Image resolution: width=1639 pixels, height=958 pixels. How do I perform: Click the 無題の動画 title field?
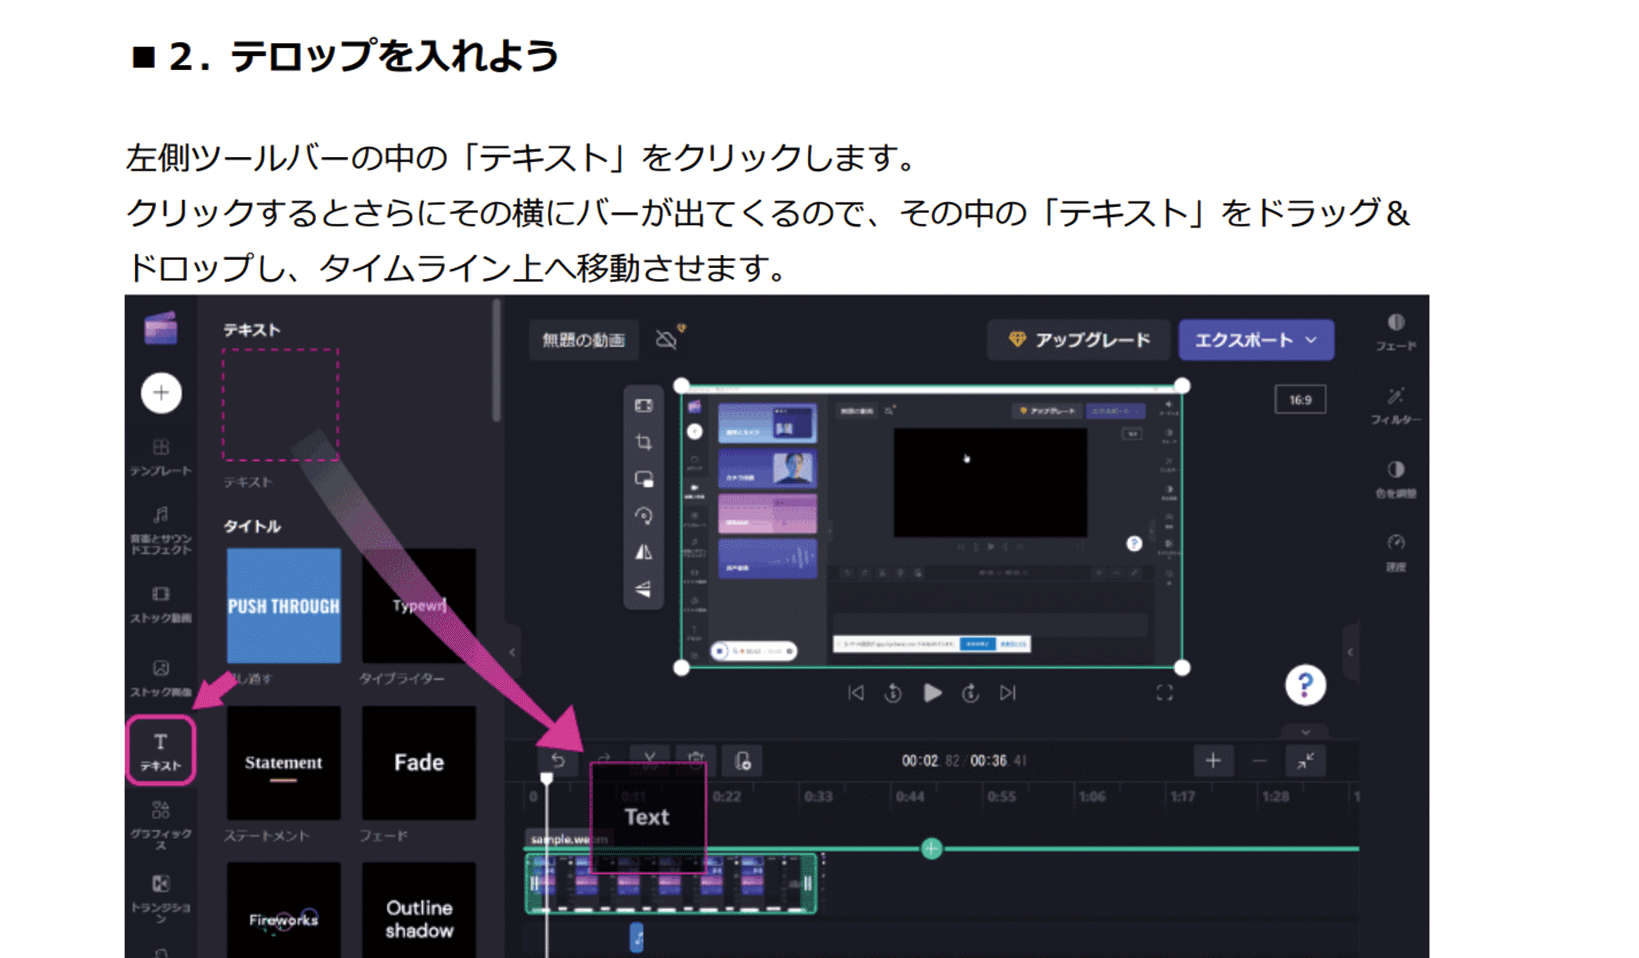pos(583,340)
